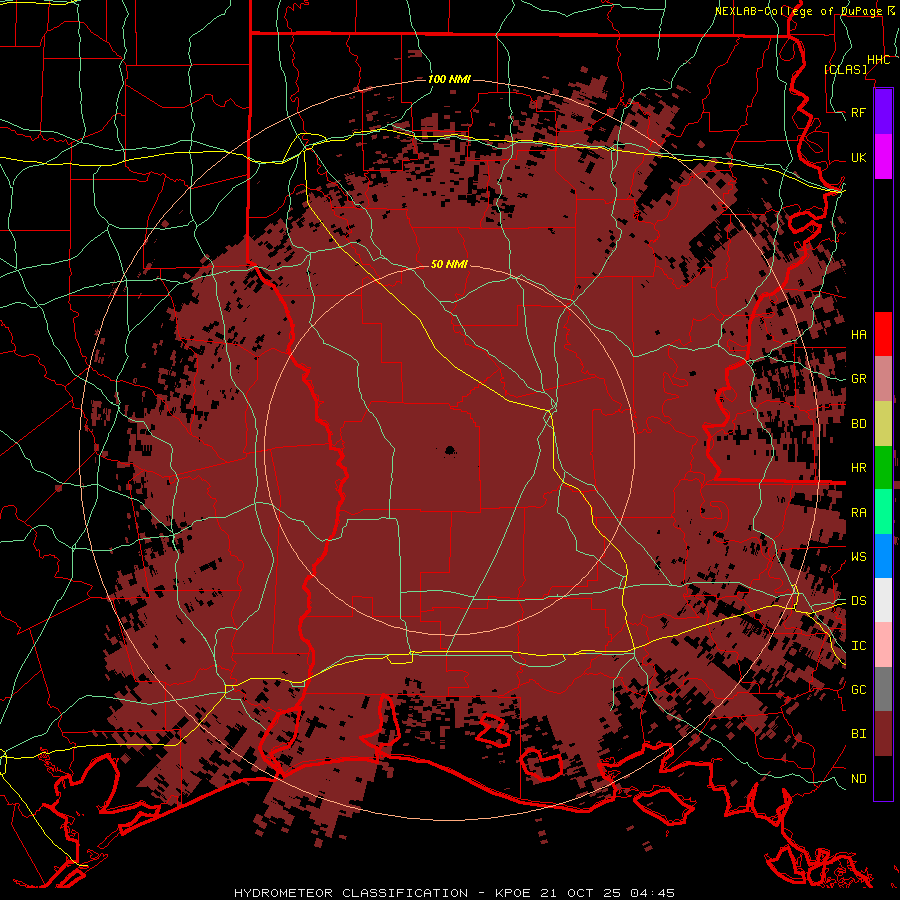Image resolution: width=900 pixels, height=900 pixels.
Task: Click the 100 NMI range ring label
Action: click(449, 79)
